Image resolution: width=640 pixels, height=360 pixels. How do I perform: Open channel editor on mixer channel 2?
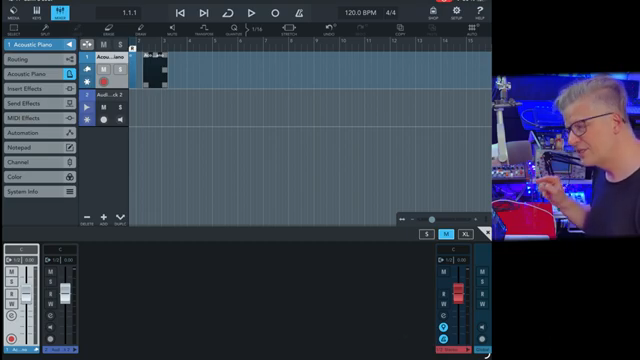point(50,316)
